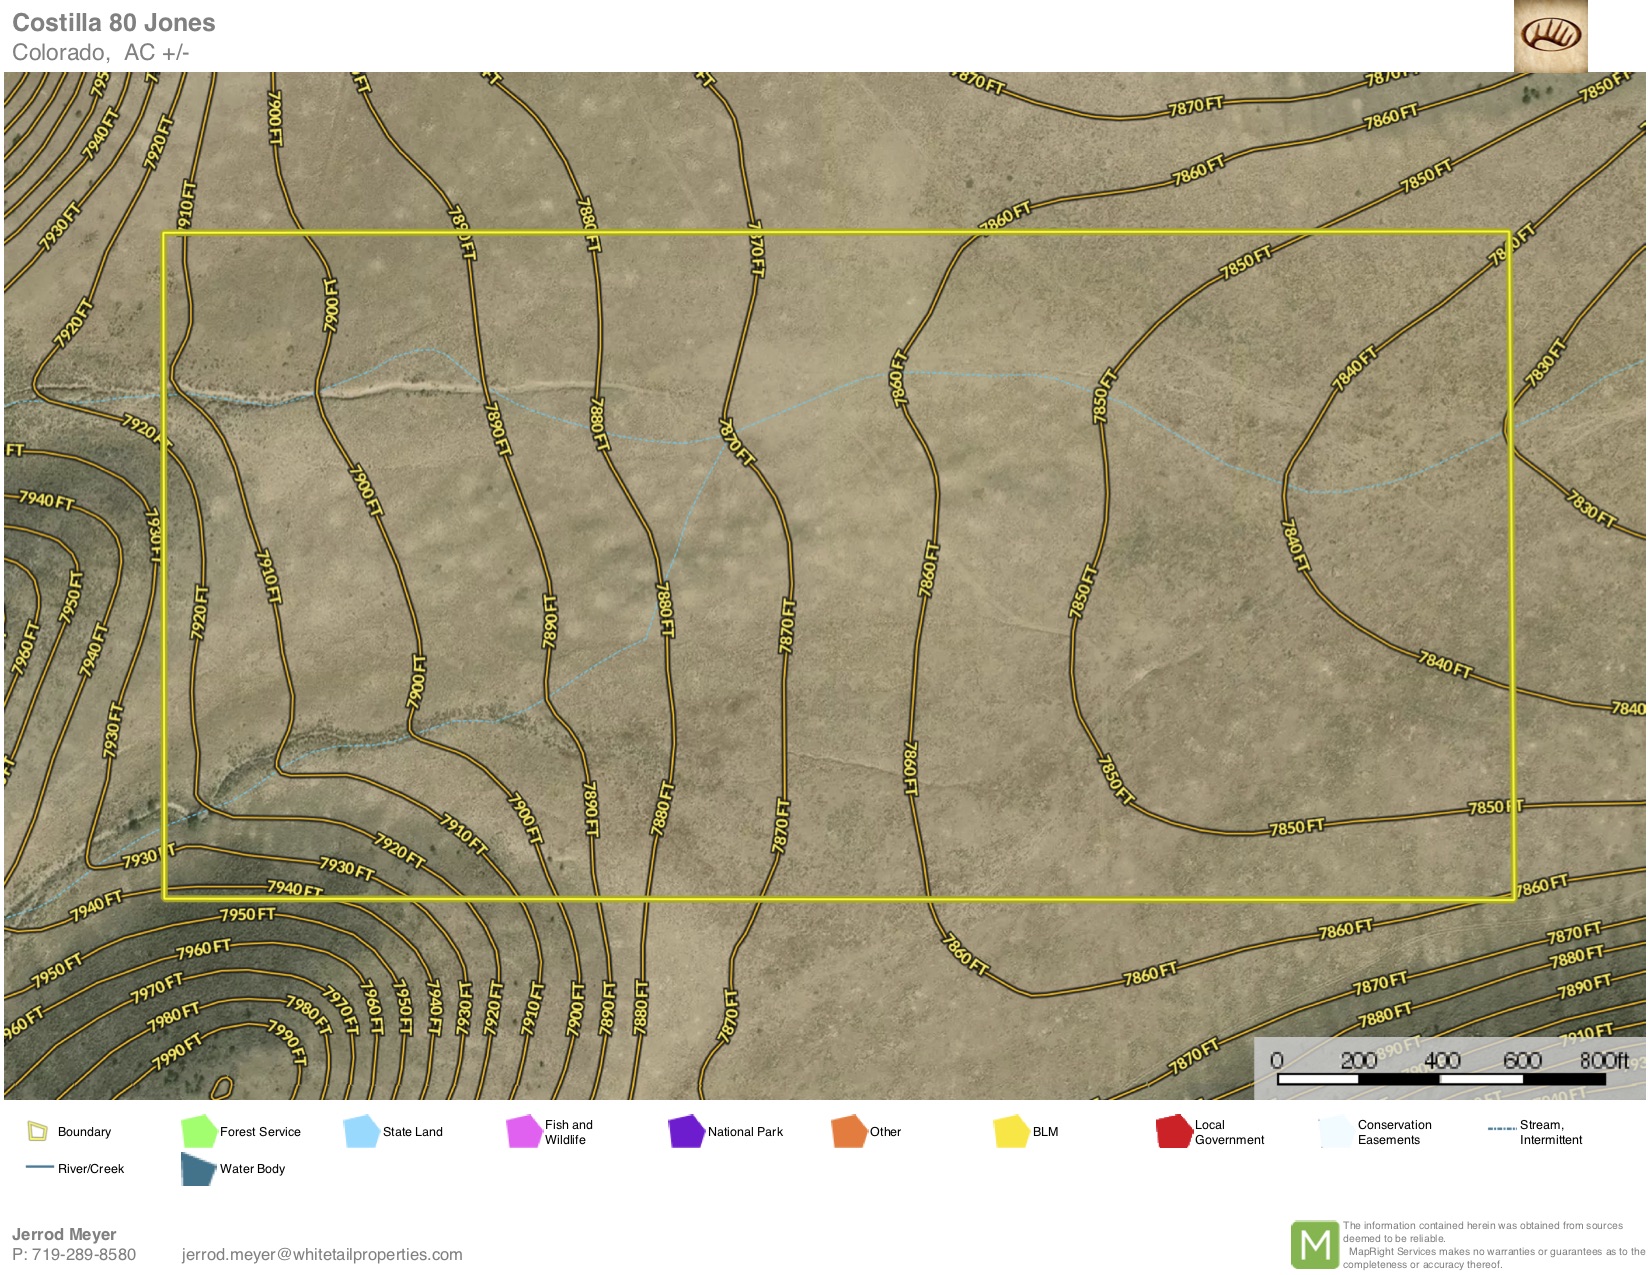Click the Jerrod Meyer agent name
Image resolution: width=1650 pixels, height=1275 pixels.
pyautogui.click(x=64, y=1235)
